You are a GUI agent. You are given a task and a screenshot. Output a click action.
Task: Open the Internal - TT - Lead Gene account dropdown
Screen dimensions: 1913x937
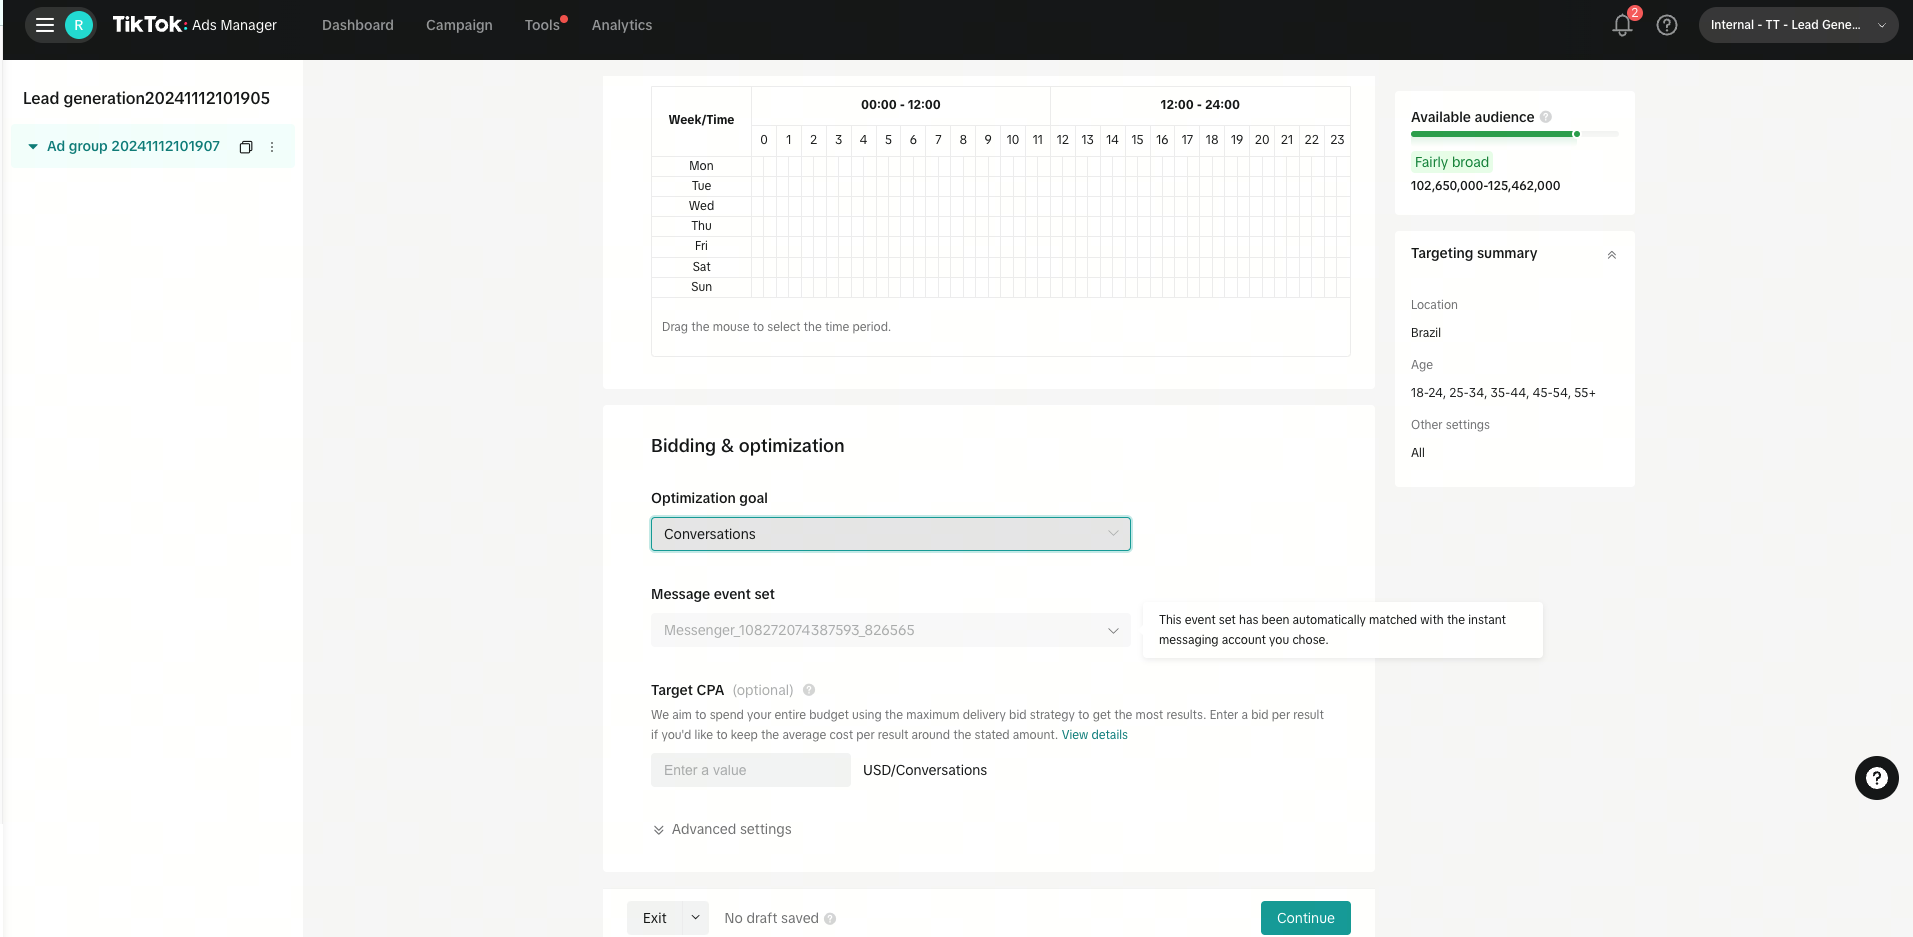pos(1798,25)
